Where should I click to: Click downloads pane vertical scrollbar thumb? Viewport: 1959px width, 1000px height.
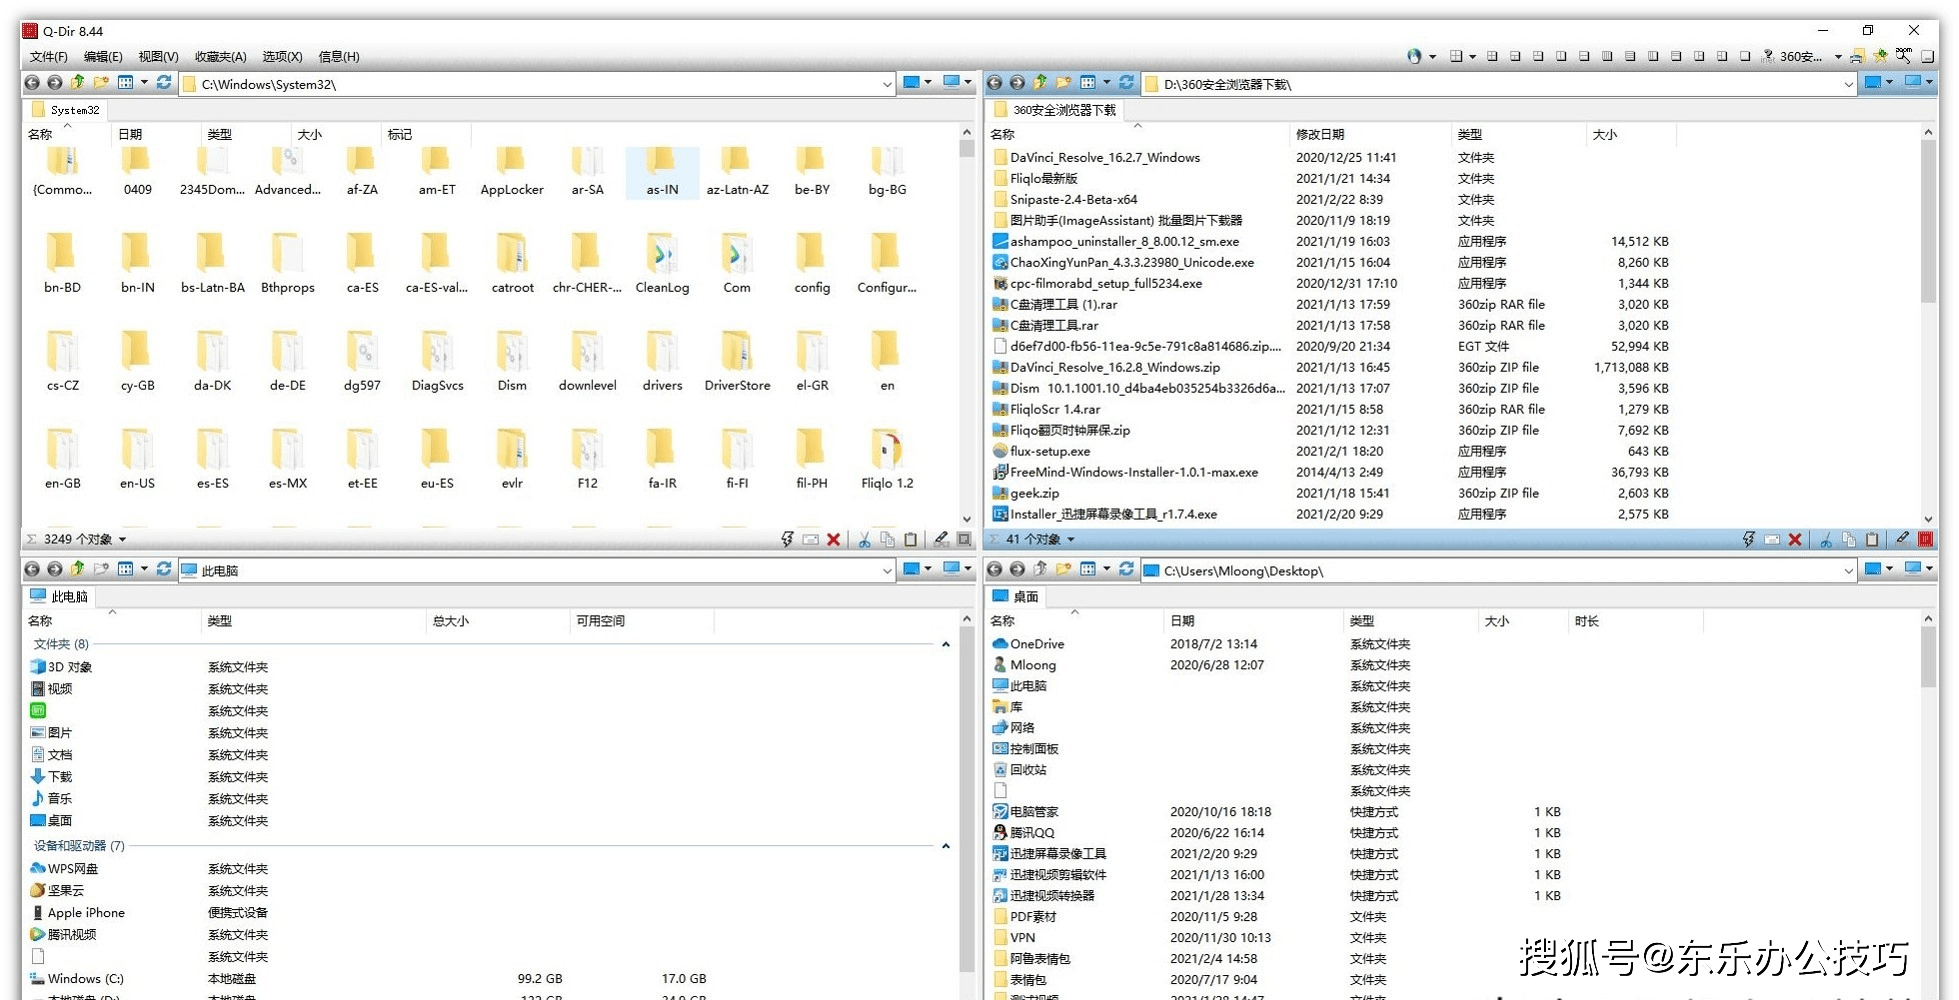click(x=1928, y=220)
